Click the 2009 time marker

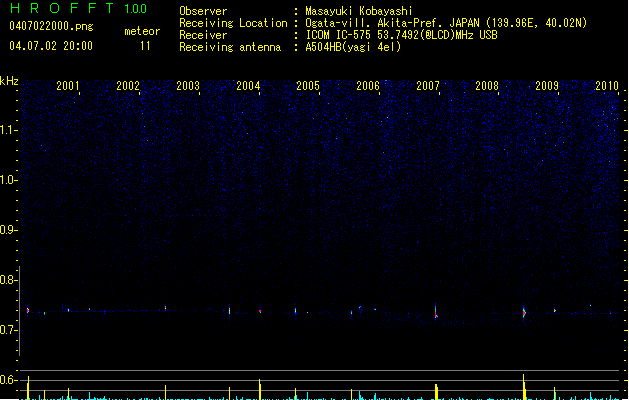[547, 85]
